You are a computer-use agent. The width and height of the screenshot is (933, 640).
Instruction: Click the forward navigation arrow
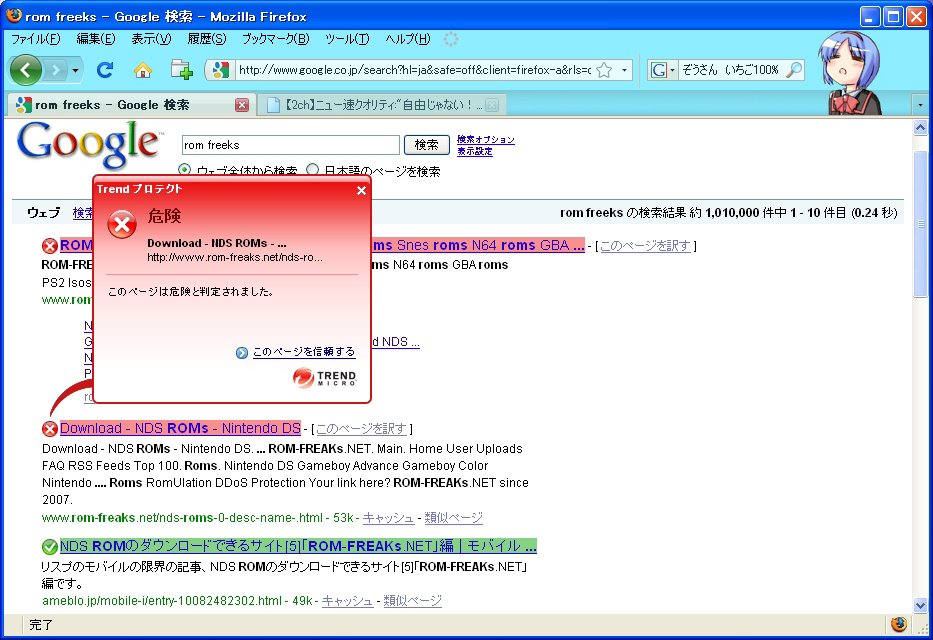(x=56, y=70)
